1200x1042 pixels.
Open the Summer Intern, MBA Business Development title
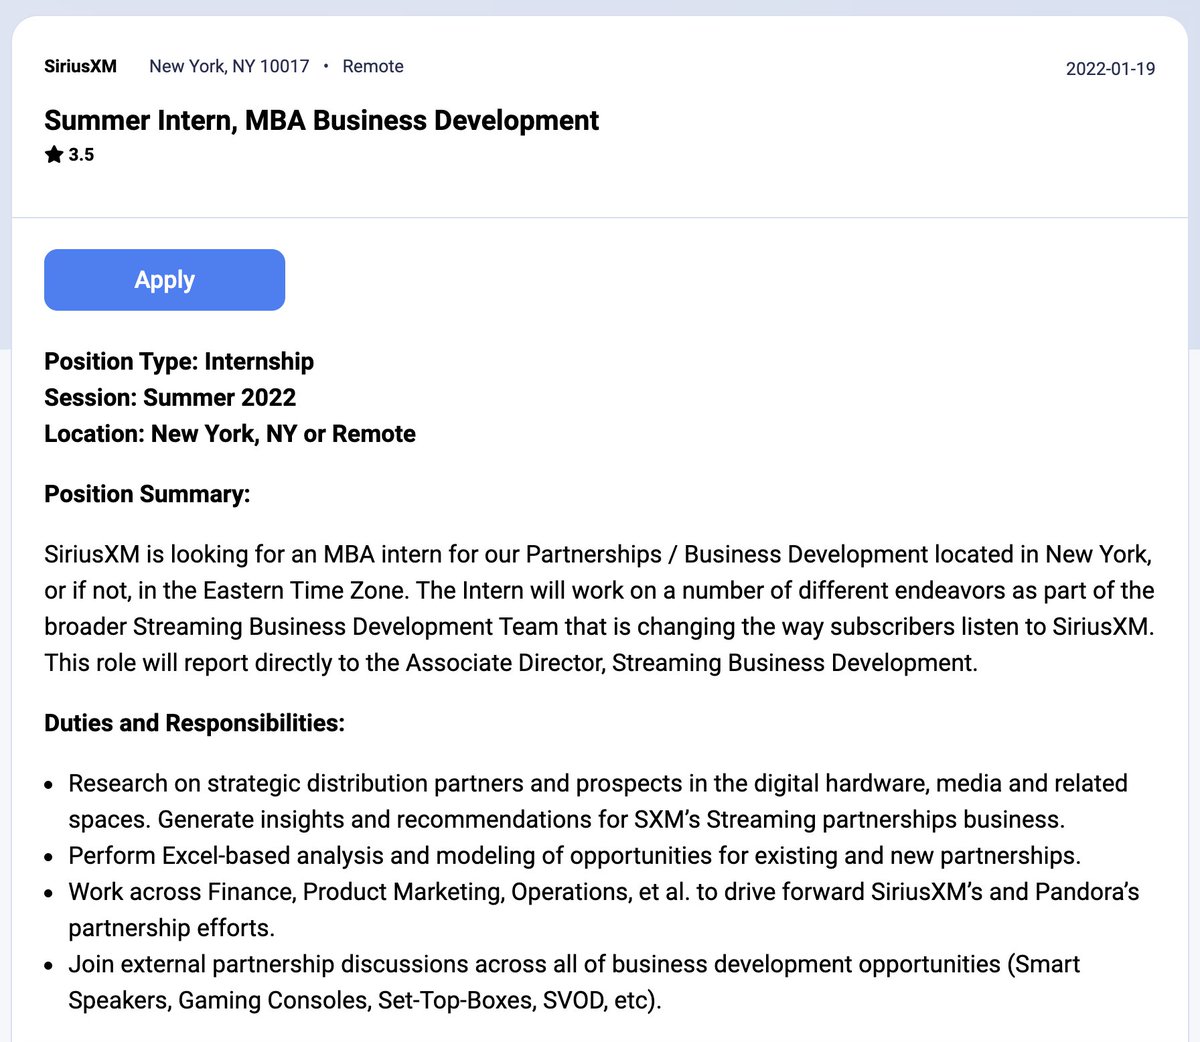coord(321,120)
